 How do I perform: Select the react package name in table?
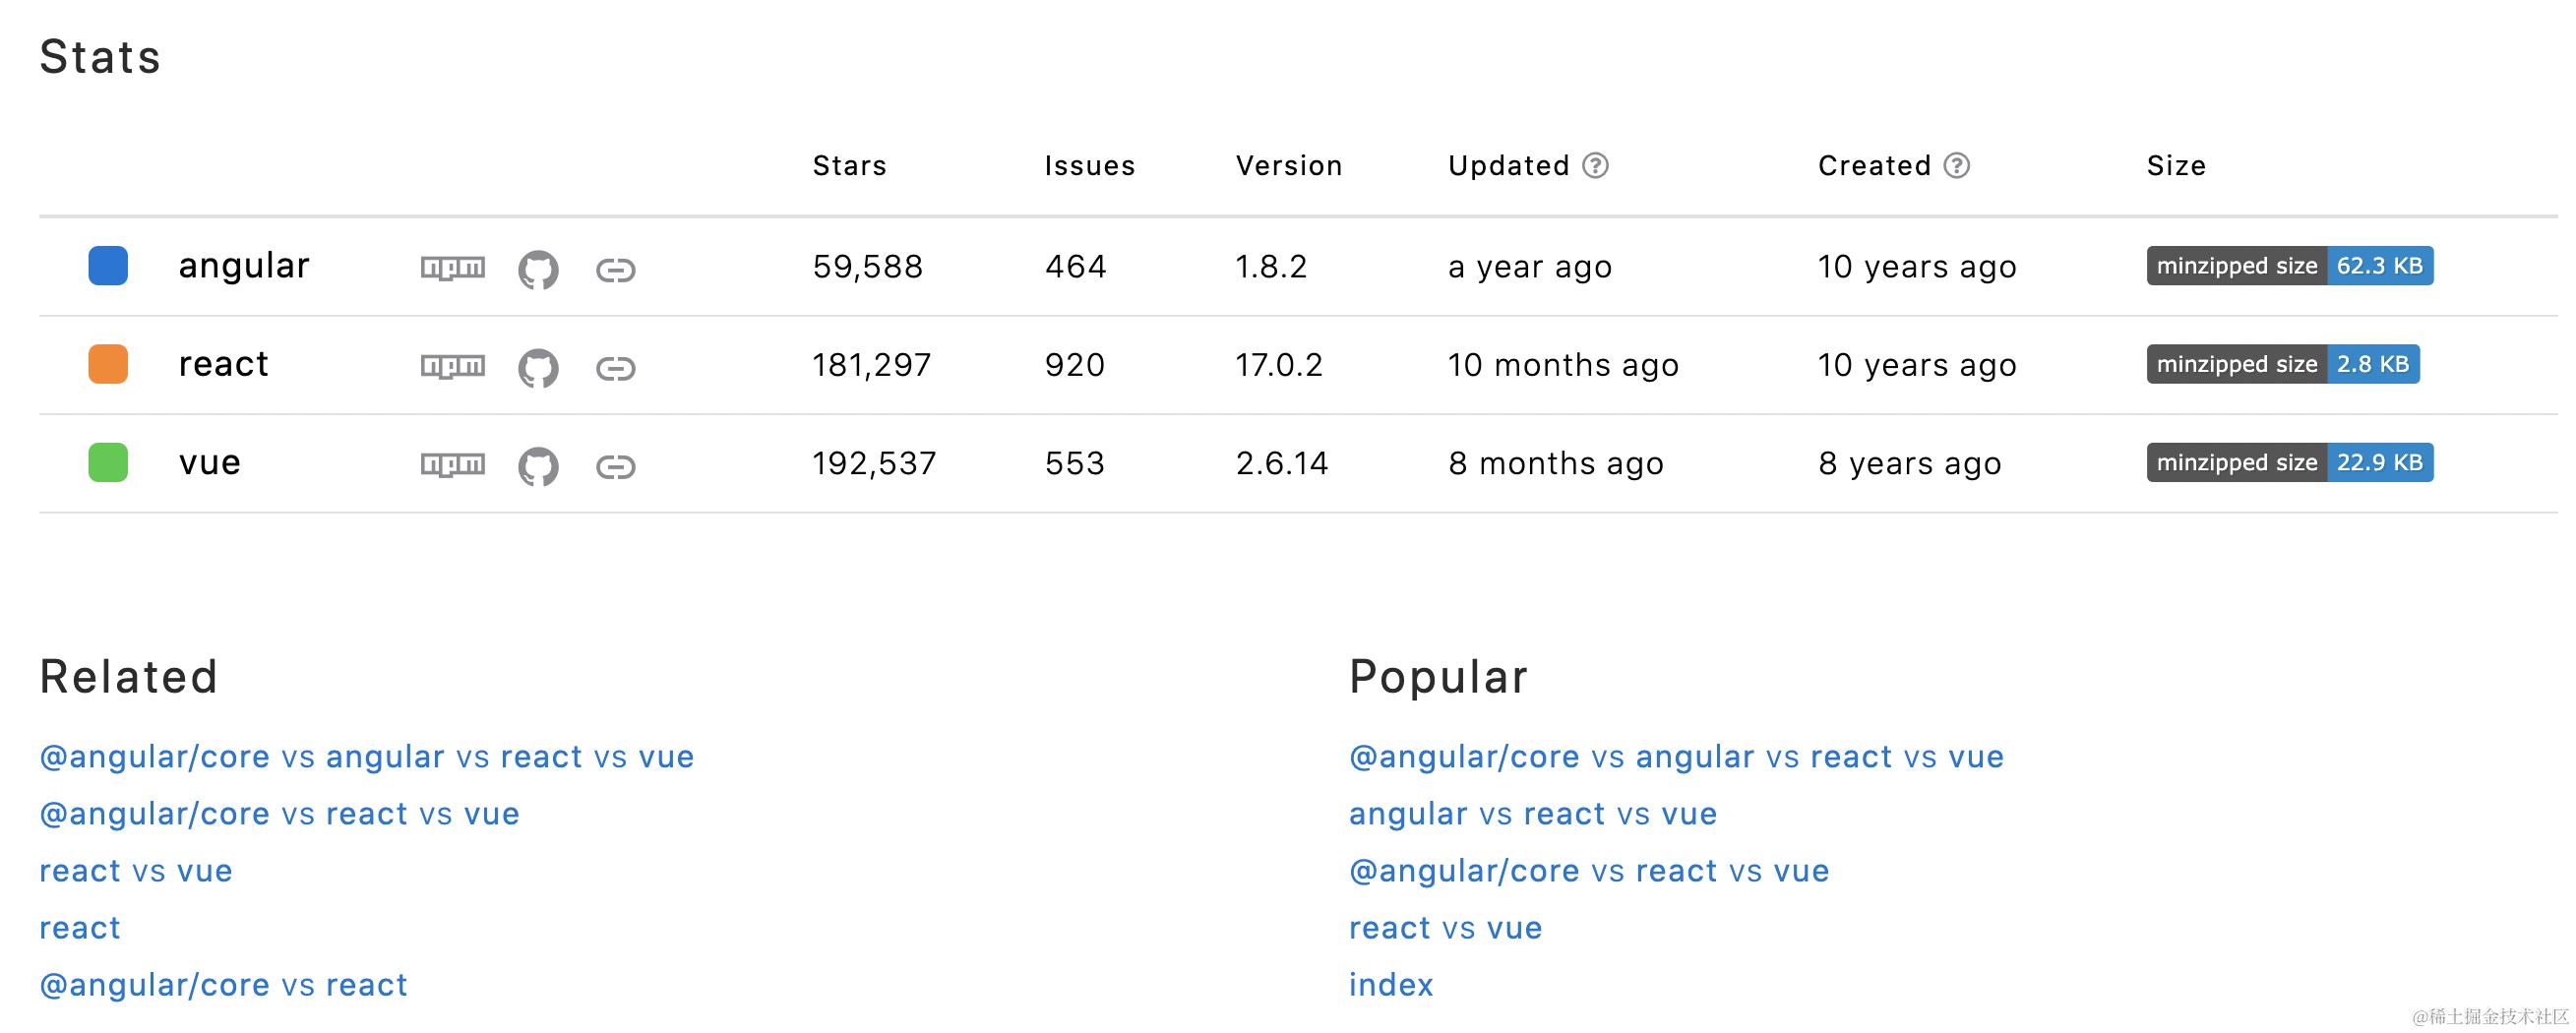point(223,364)
